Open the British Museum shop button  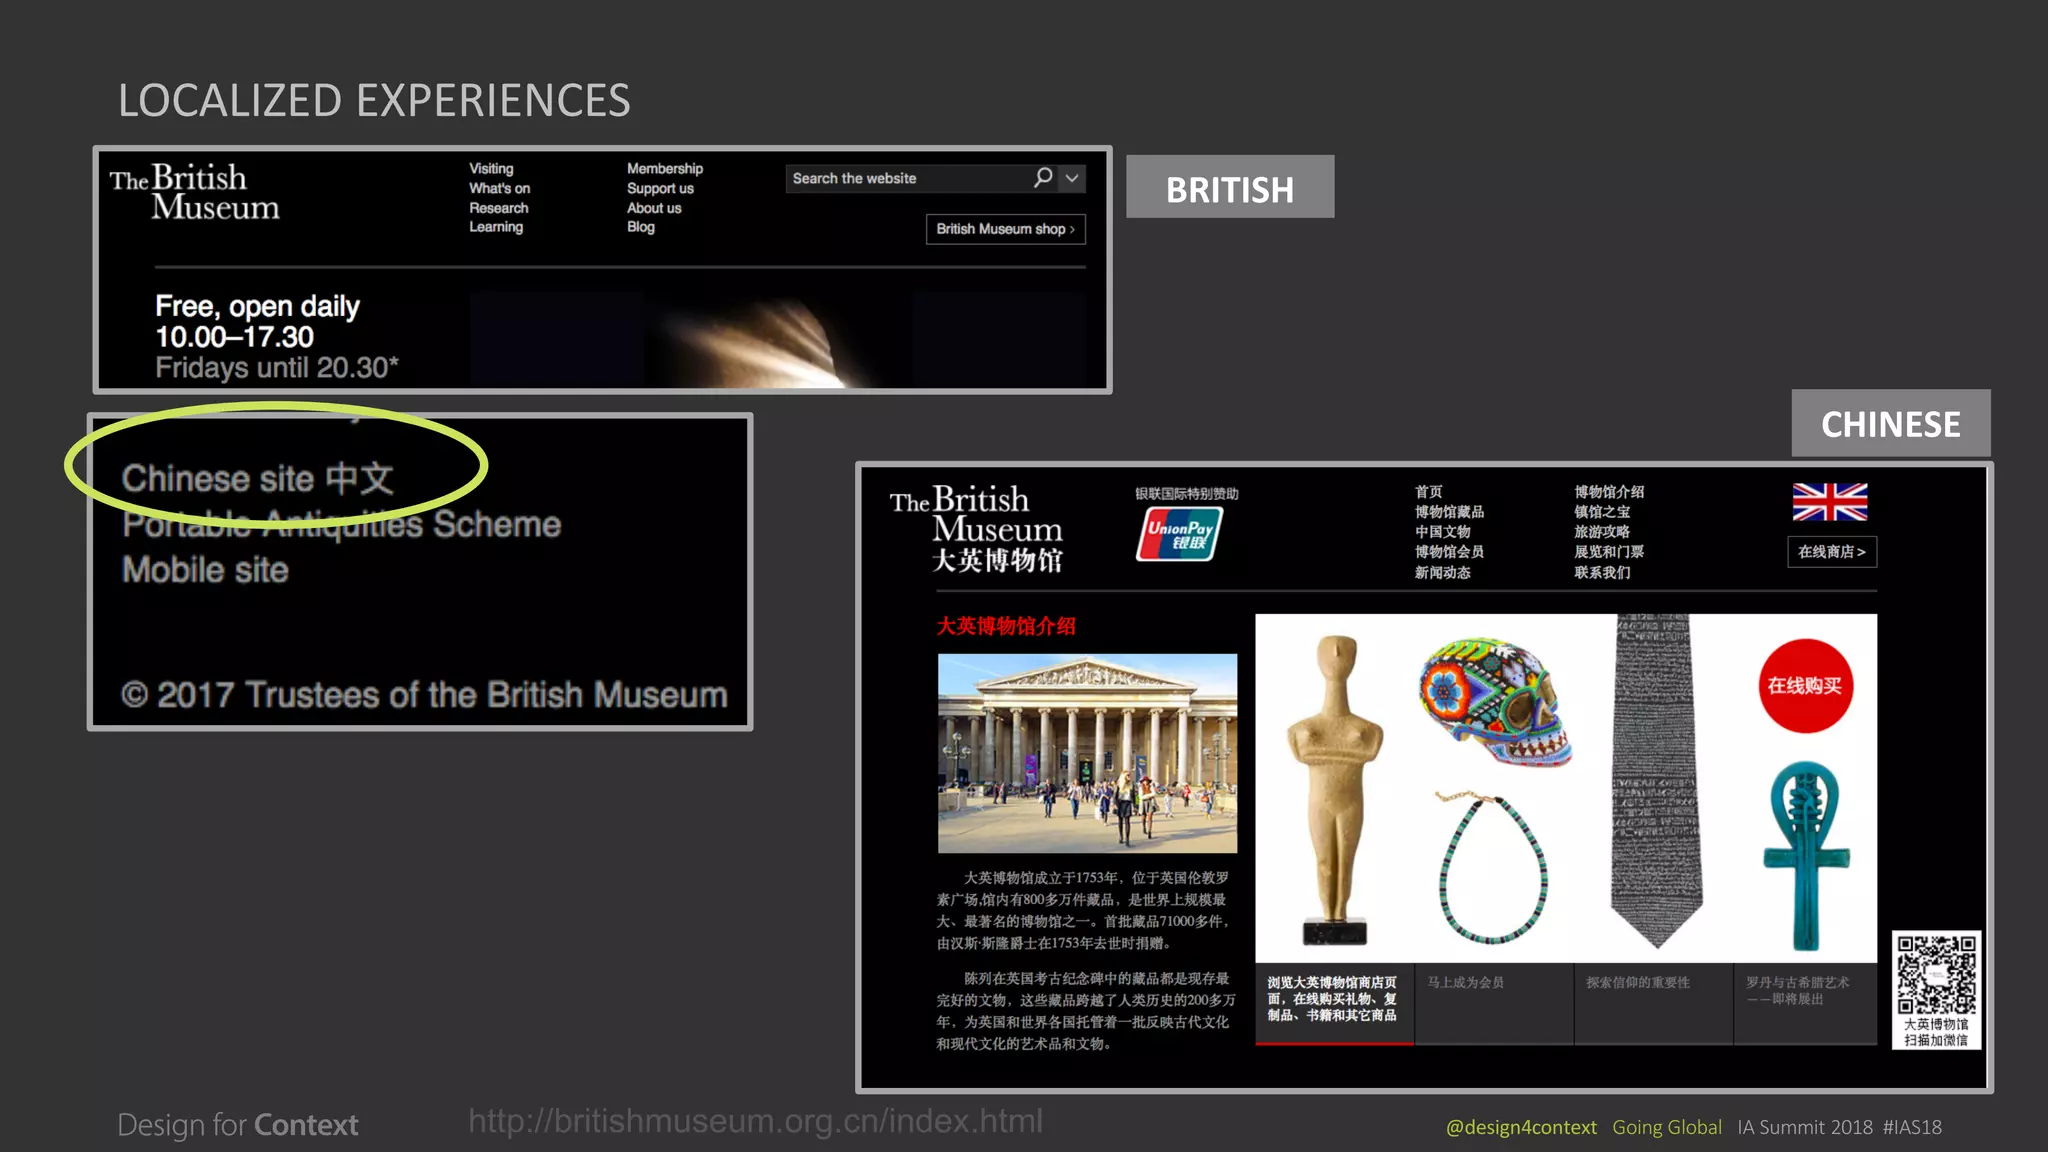(1005, 229)
